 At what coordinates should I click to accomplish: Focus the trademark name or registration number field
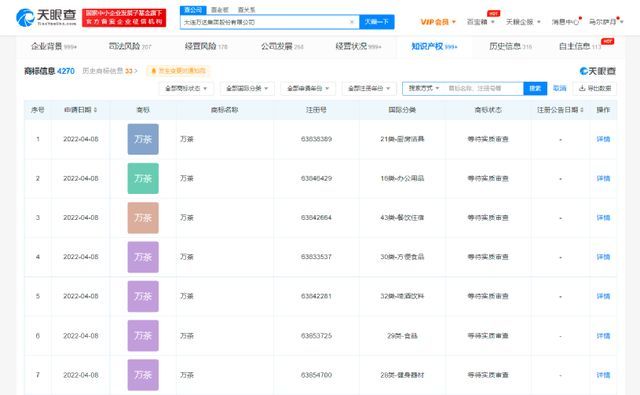(x=484, y=88)
